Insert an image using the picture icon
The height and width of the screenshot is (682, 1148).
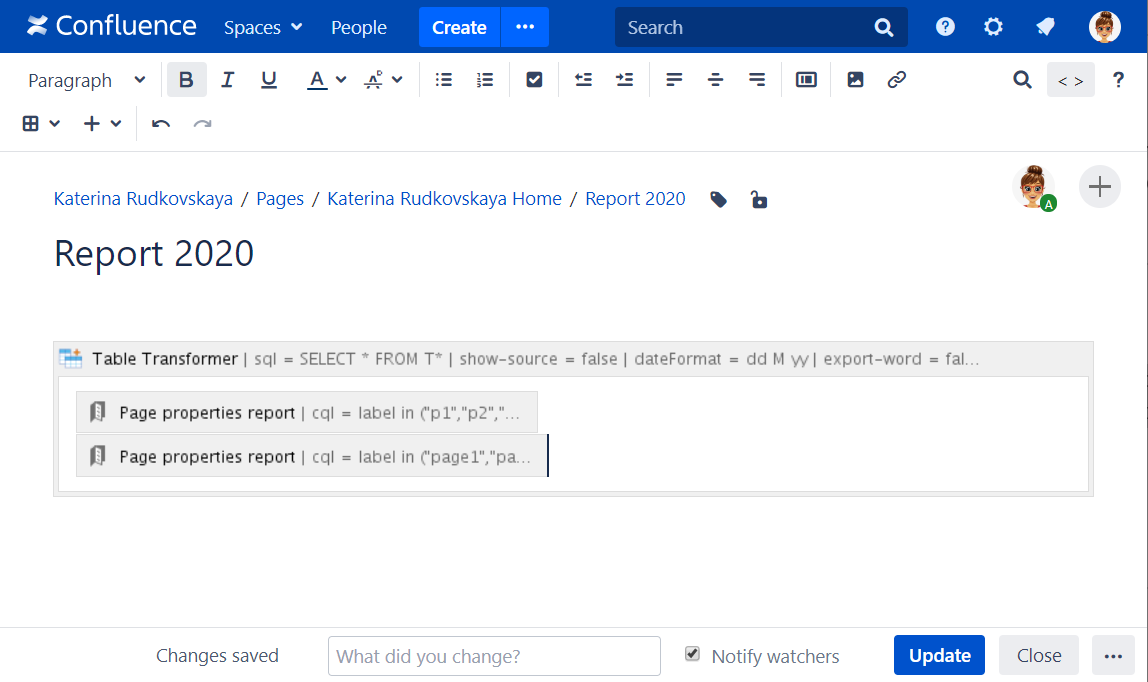(855, 80)
